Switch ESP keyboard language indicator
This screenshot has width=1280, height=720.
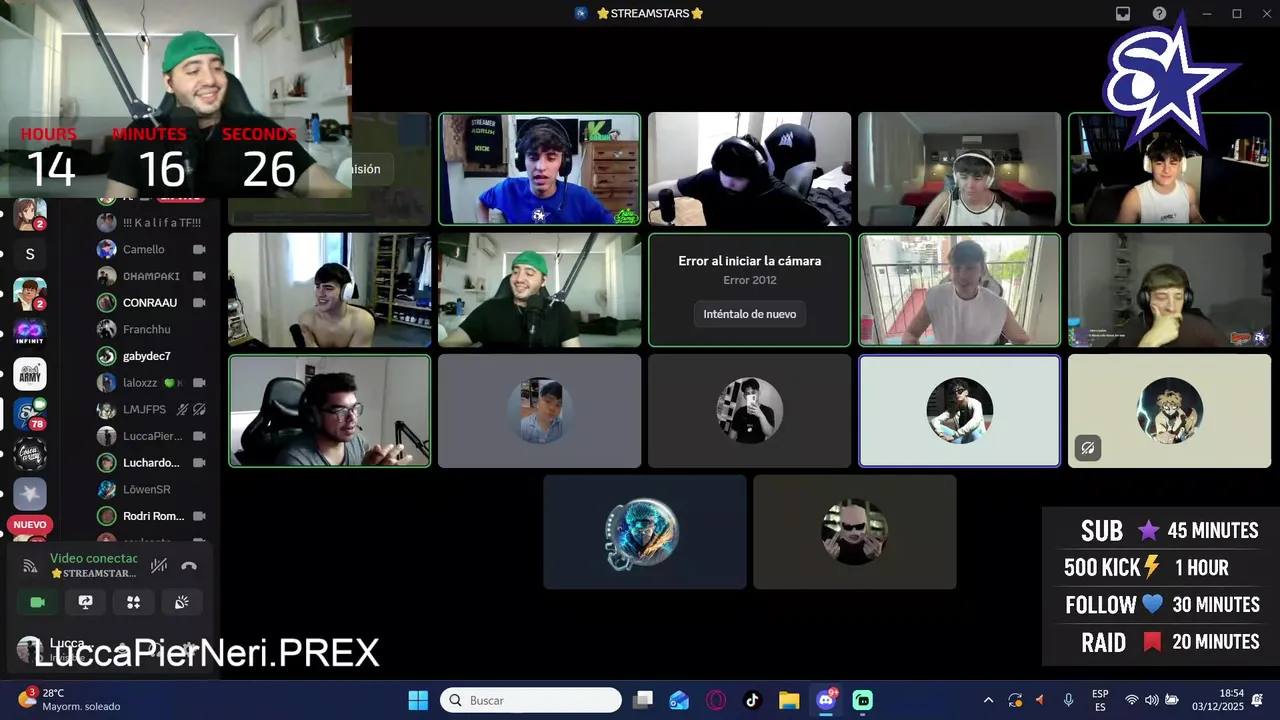pyautogui.click(x=1100, y=700)
